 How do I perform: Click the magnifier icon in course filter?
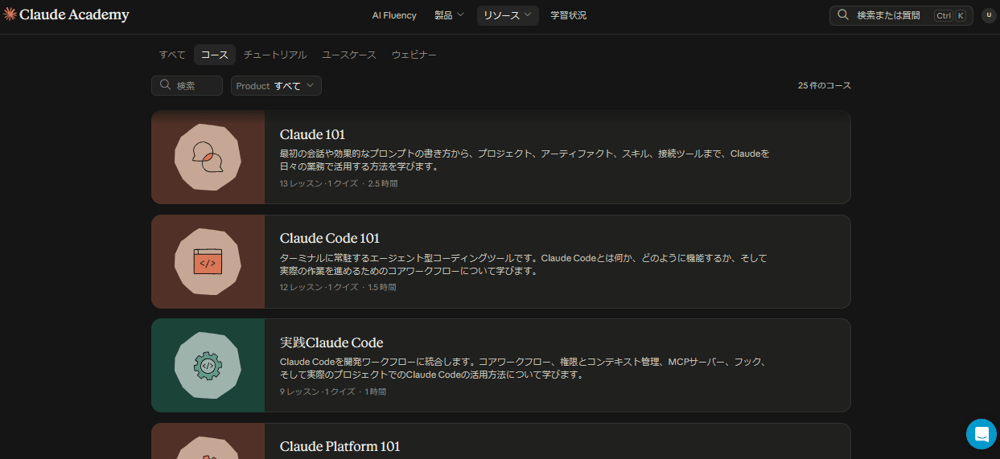tap(165, 85)
